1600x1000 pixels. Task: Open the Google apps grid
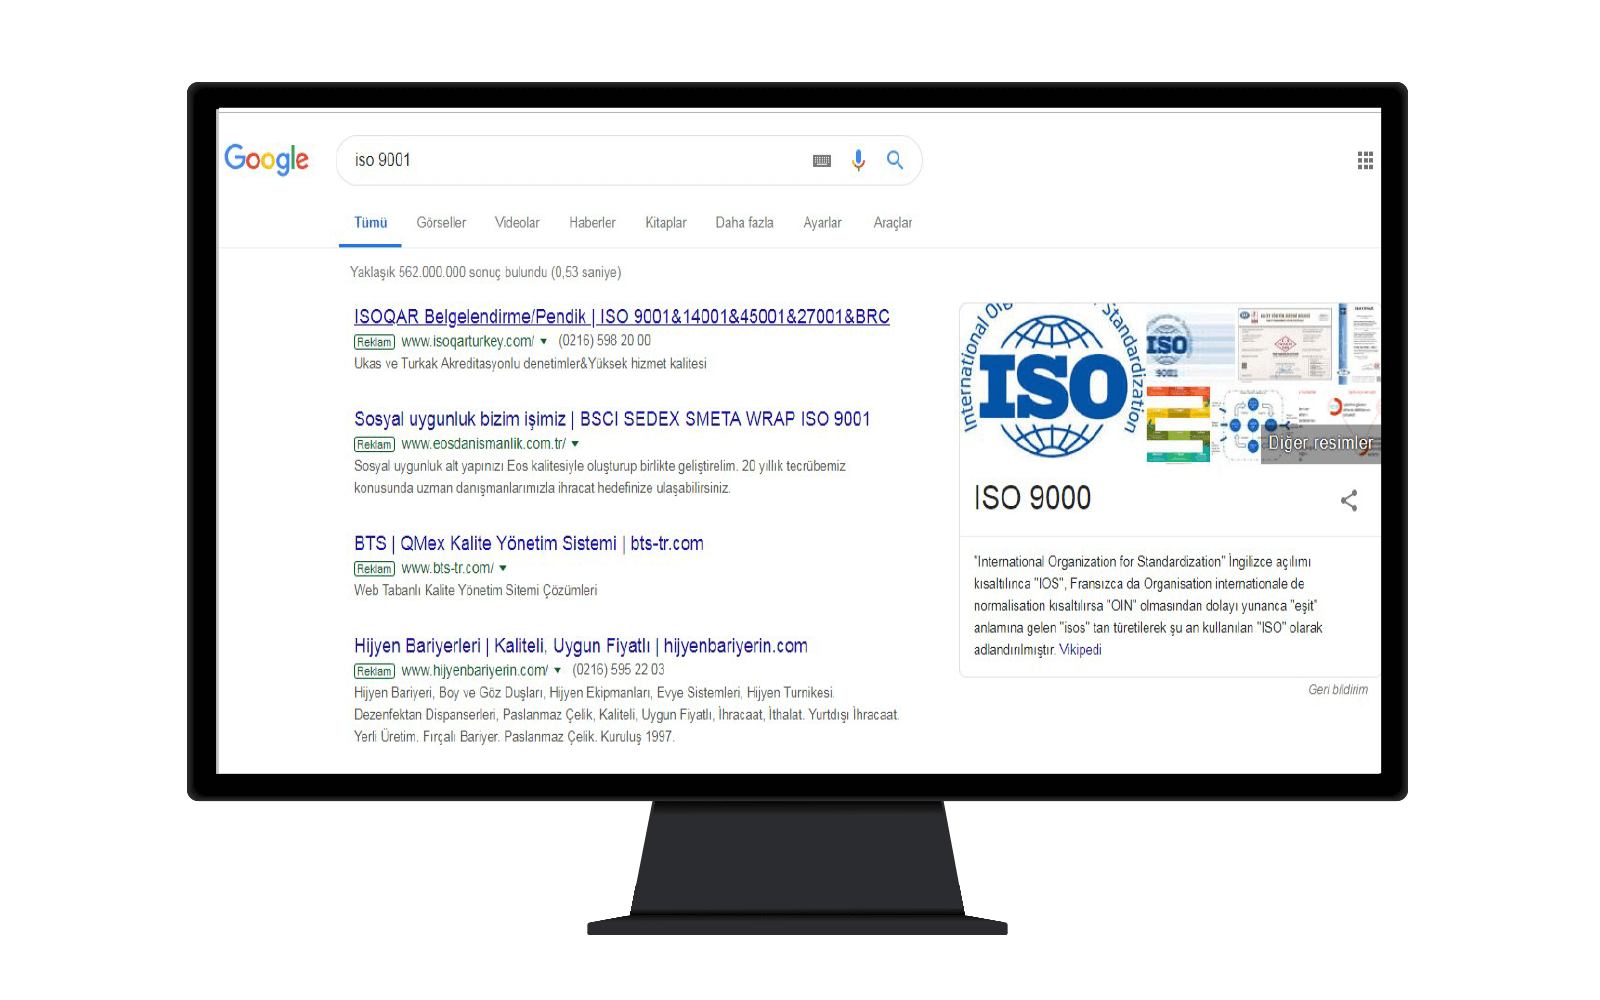(x=1365, y=161)
